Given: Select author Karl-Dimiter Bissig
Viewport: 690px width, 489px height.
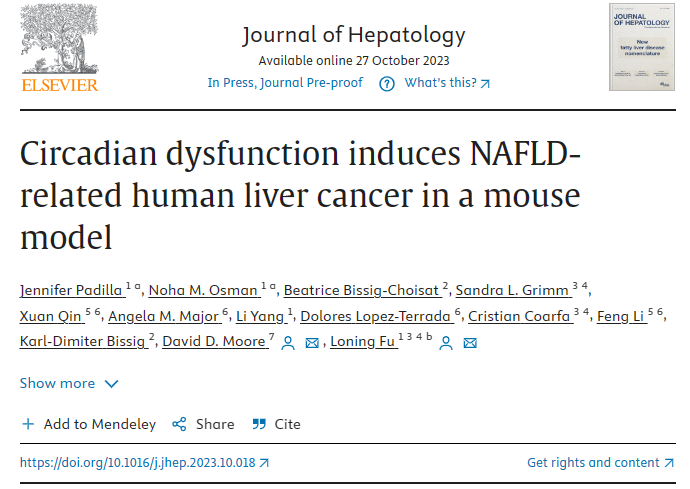Looking at the screenshot, I should click(x=84, y=341).
